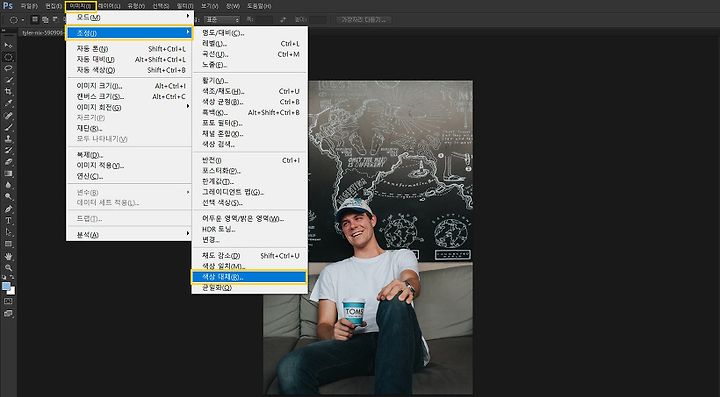
Task: Select the Gradient tool
Action: [8, 173]
